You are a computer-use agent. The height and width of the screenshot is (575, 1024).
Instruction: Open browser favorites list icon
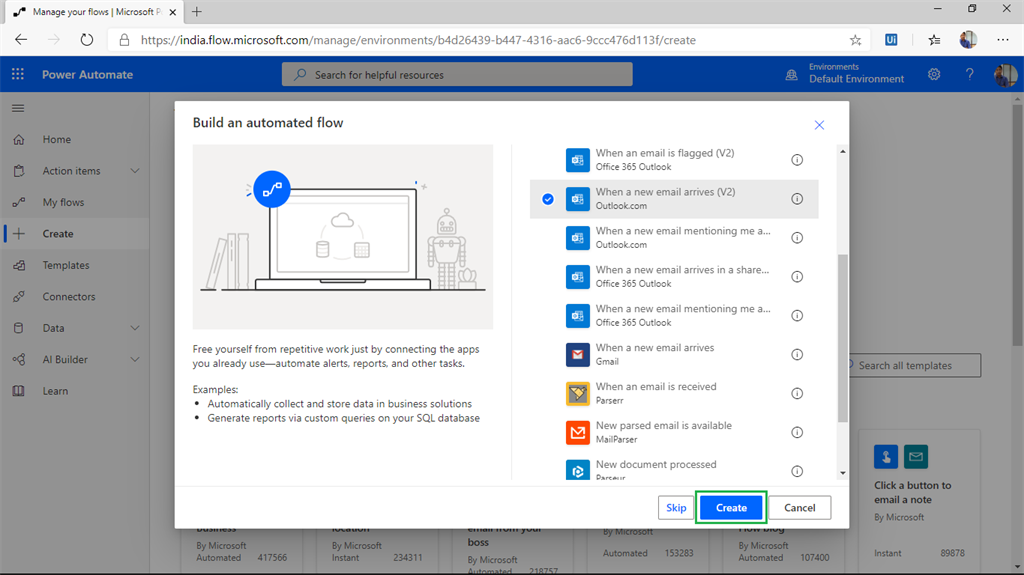coord(934,40)
